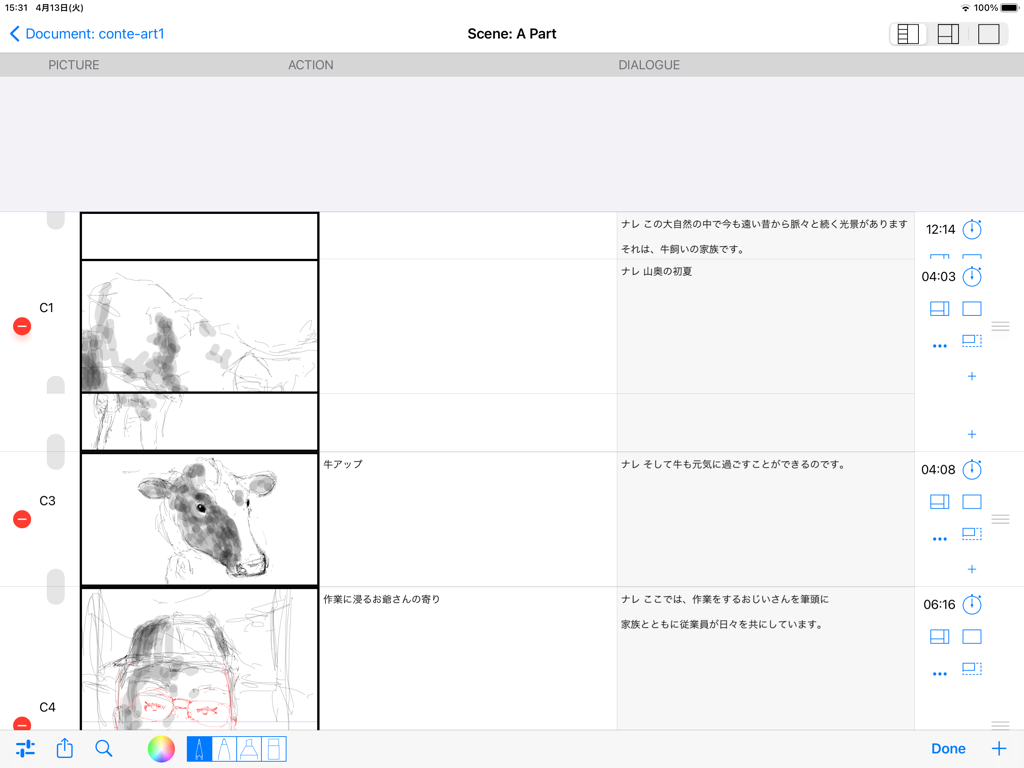Image resolution: width=1024 pixels, height=768 pixels.
Task: Tap the split-frame icon beside cut C4 timing
Action: [939, 636]
